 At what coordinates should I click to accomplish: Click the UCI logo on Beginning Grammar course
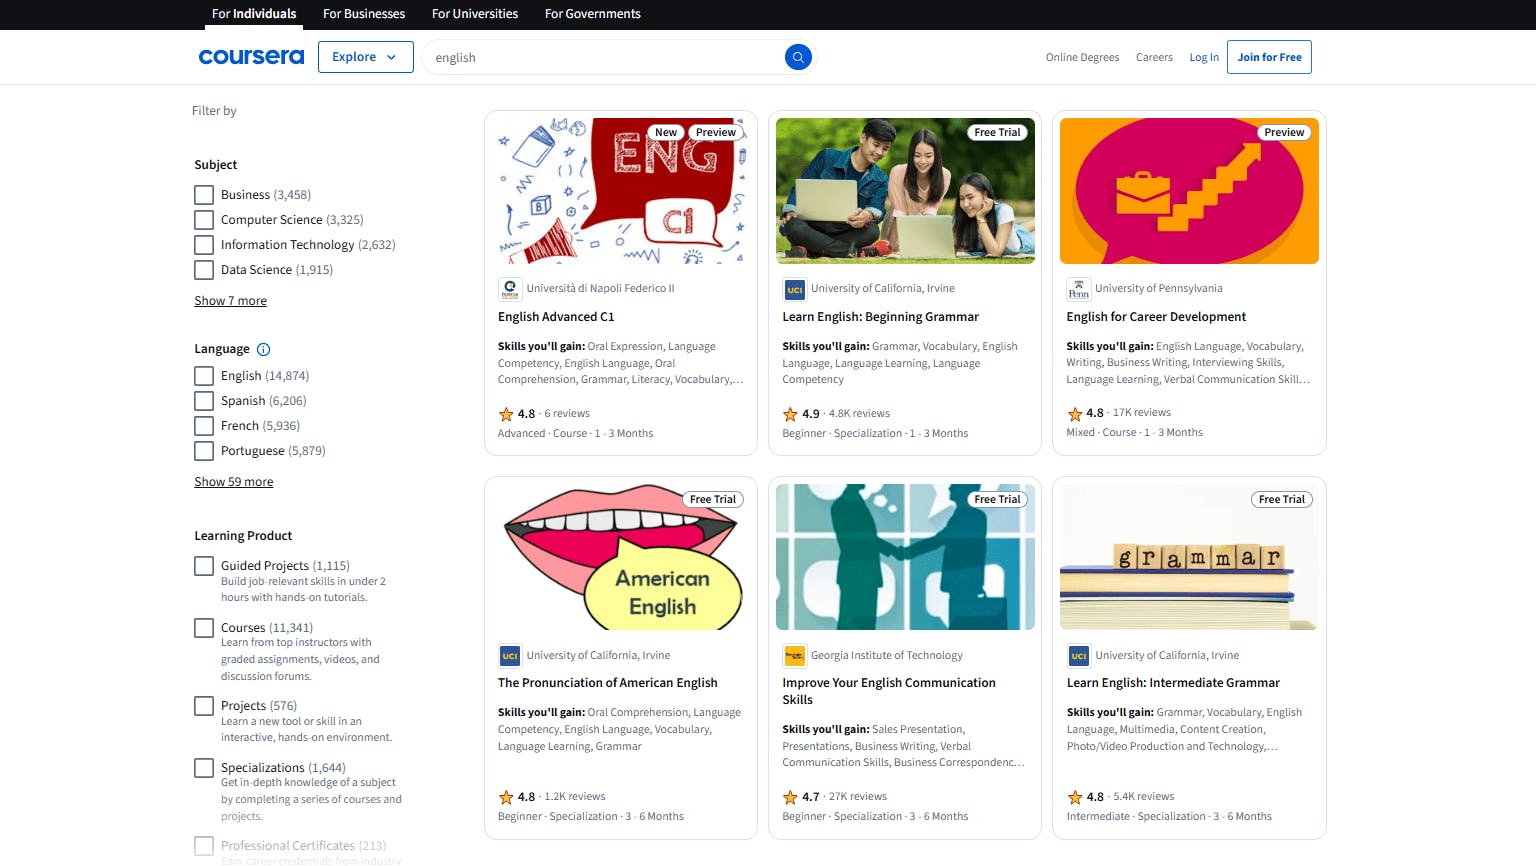coord(793,288)
